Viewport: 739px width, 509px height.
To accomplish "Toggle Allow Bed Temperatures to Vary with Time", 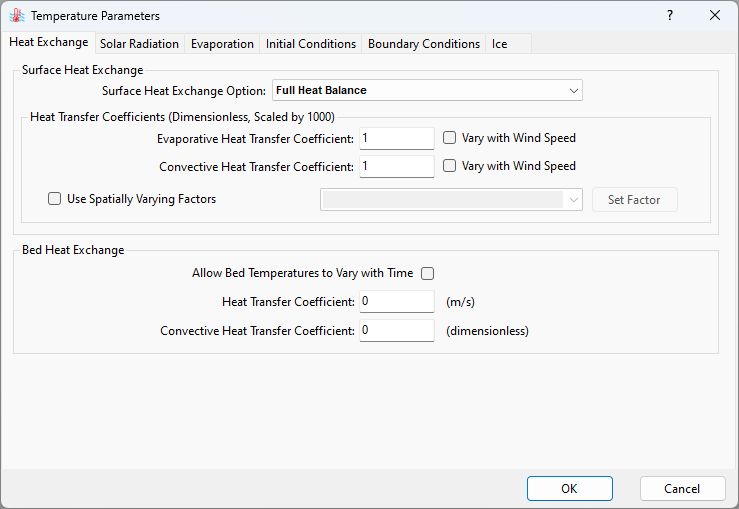I will pos(428,273).
